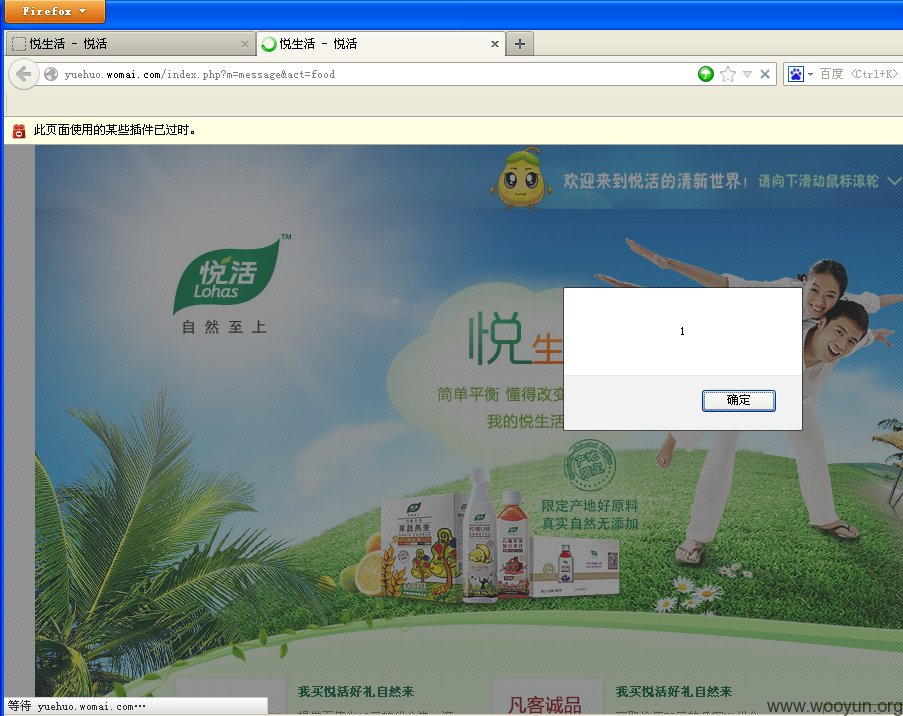903x716 pixels.
Task: Click the status bar 等待 yuehuo.womai.com text
Action: point(77,706)
